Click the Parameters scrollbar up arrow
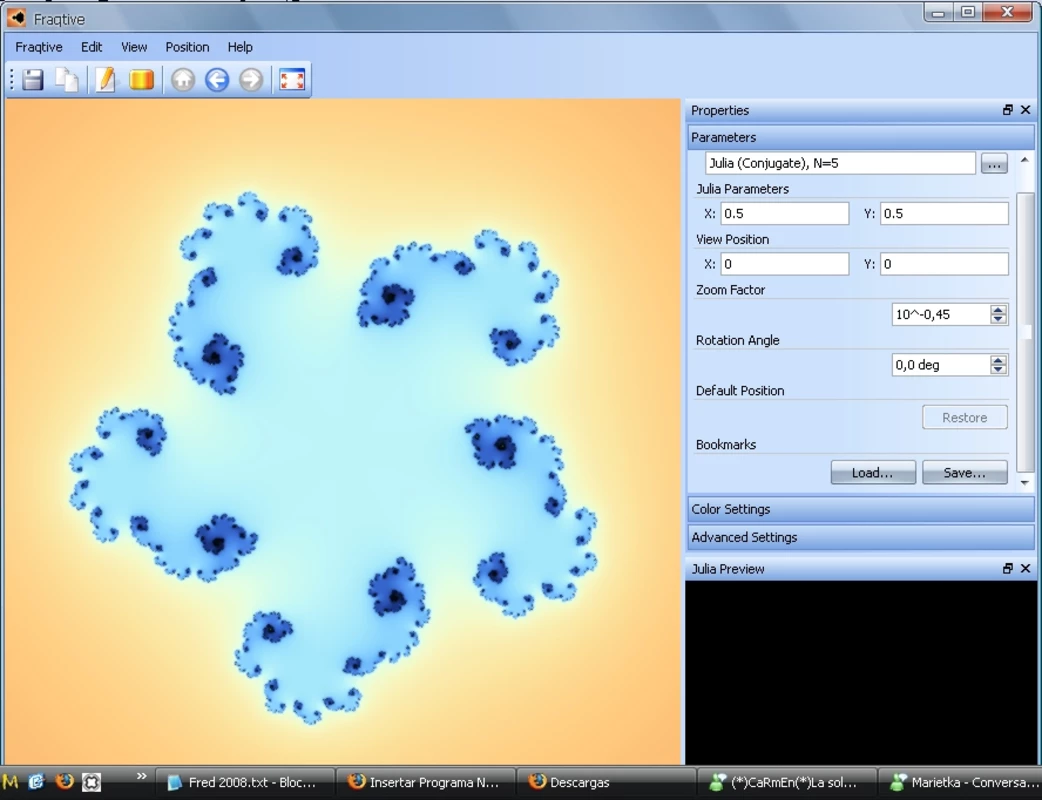Image resolution: width=1042 pixels, height=800 pixels. pos(1025,160)
